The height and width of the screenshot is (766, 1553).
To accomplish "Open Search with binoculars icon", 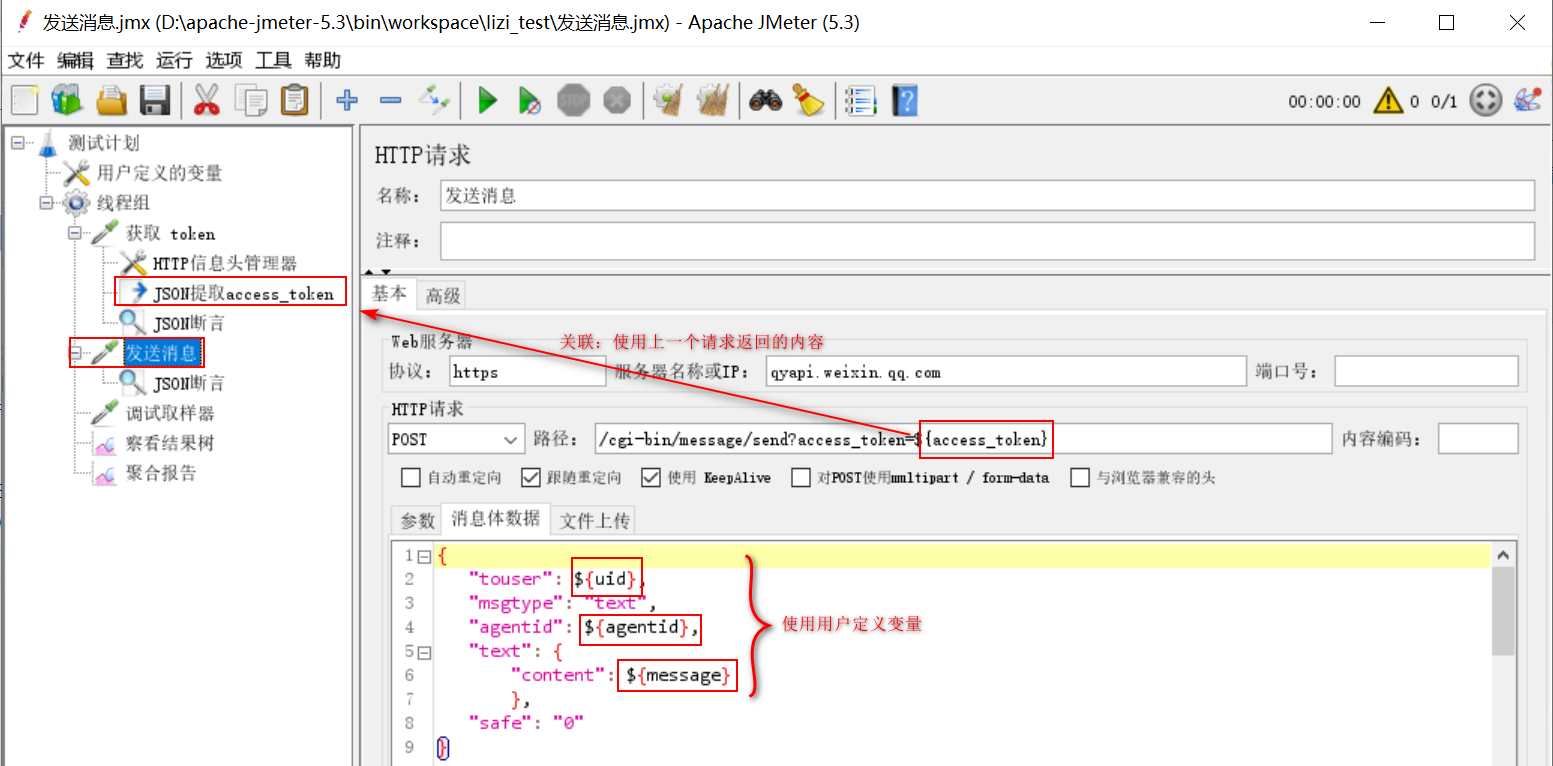I will (x=765, y=100).
